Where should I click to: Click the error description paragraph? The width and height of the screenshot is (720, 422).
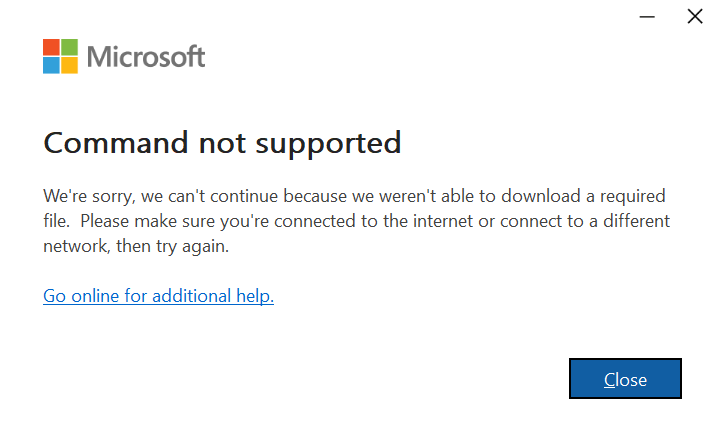click(356, 221)
